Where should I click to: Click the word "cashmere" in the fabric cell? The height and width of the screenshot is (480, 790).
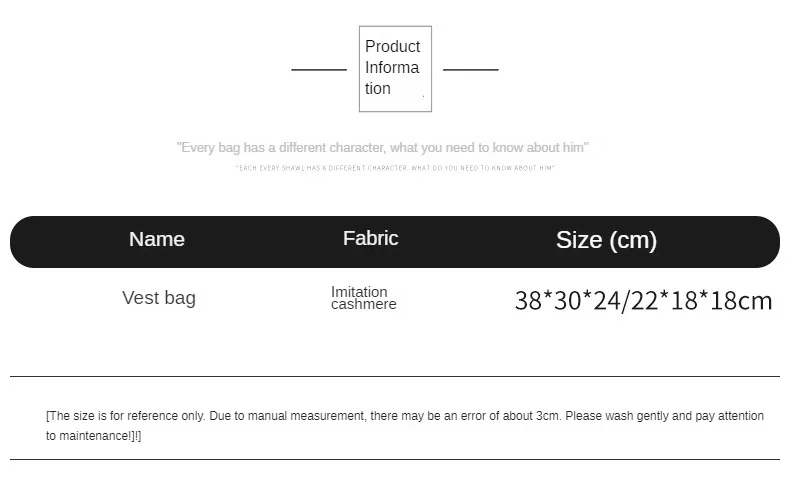[x=364, y=304]
